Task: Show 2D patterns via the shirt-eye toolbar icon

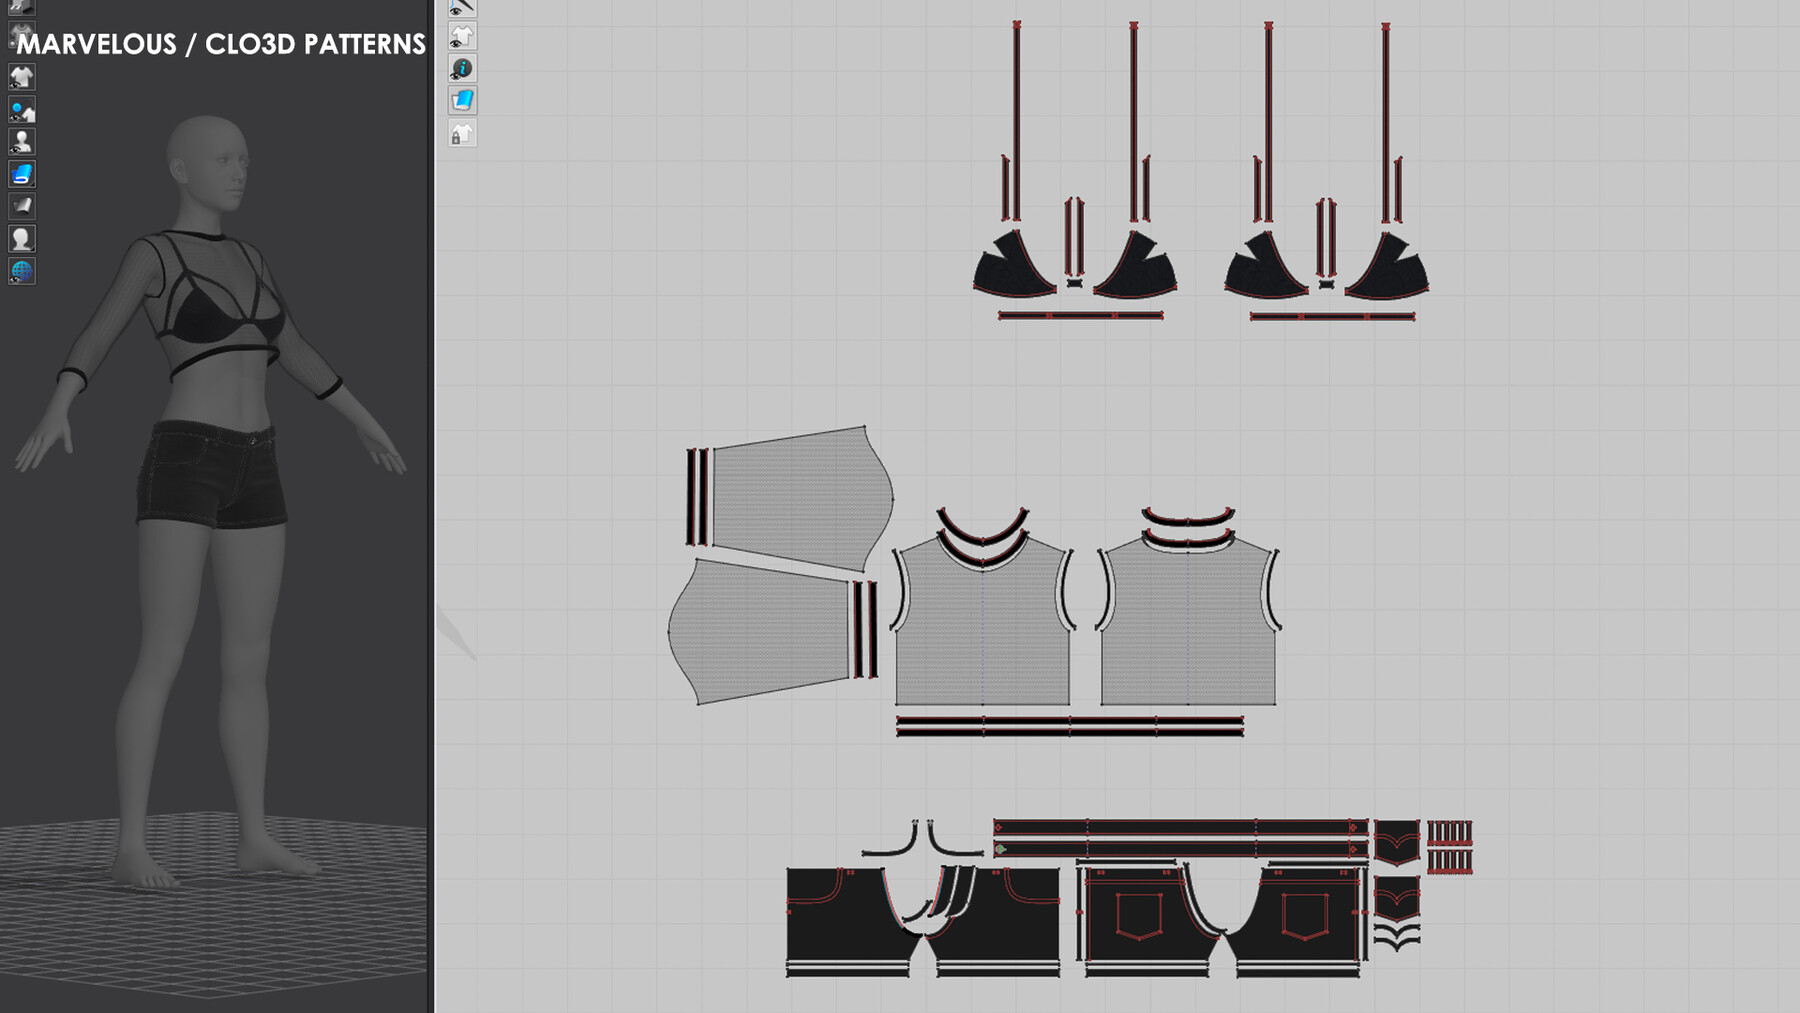Action: click(x=461, y=37)
